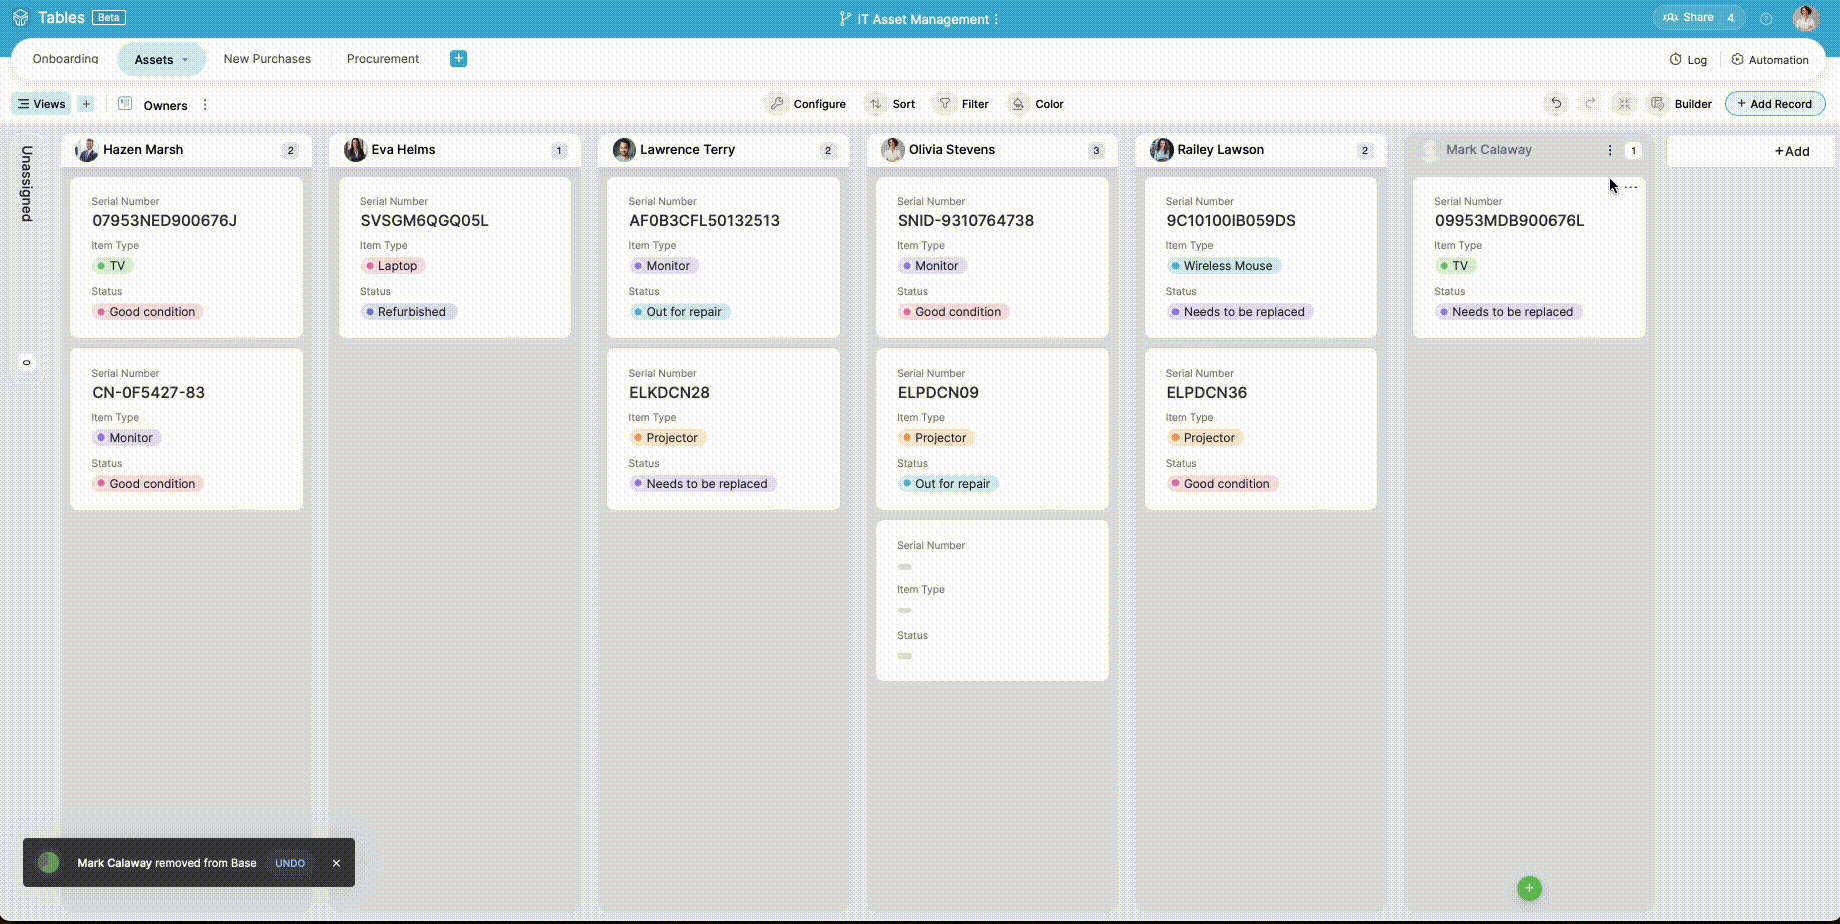Open the user profile avatar
This screenshot has height=924, width=1840.
tap(1805, 18)
